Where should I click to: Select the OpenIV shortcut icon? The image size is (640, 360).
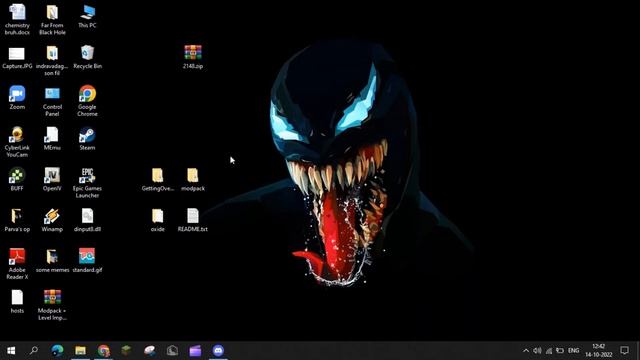coord(52,176)
